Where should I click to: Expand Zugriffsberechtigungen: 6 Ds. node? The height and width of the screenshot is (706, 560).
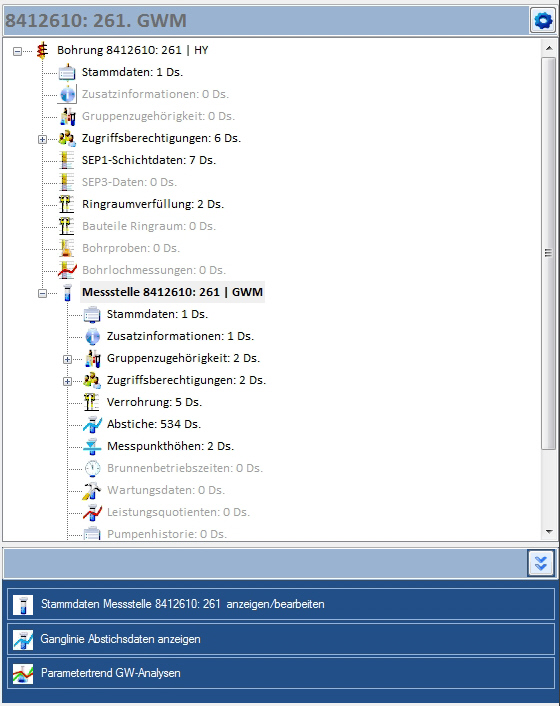[42, 140]
